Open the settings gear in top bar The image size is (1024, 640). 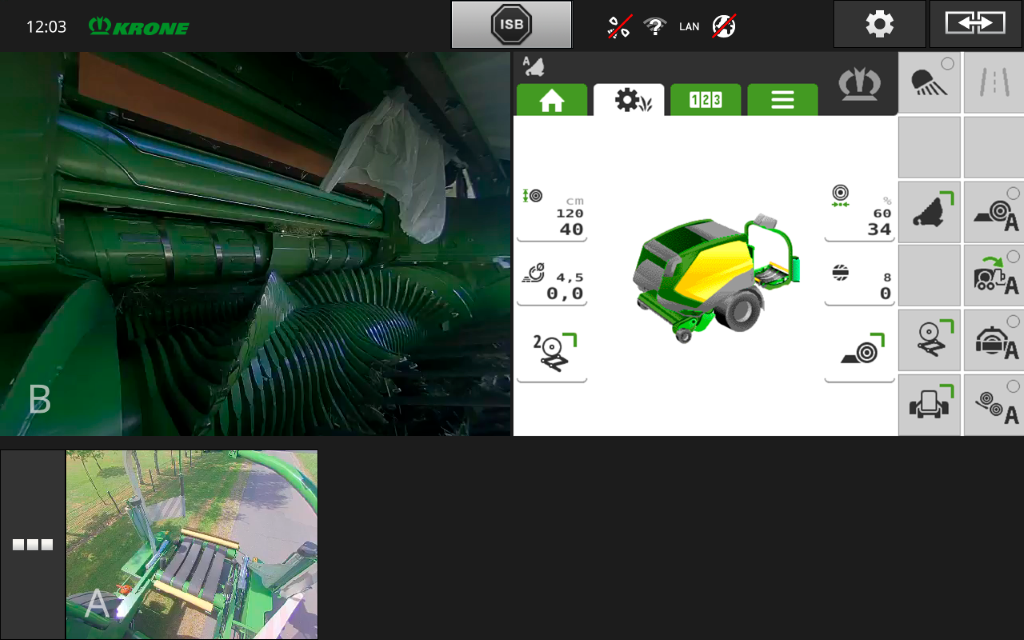pos(879,24)
